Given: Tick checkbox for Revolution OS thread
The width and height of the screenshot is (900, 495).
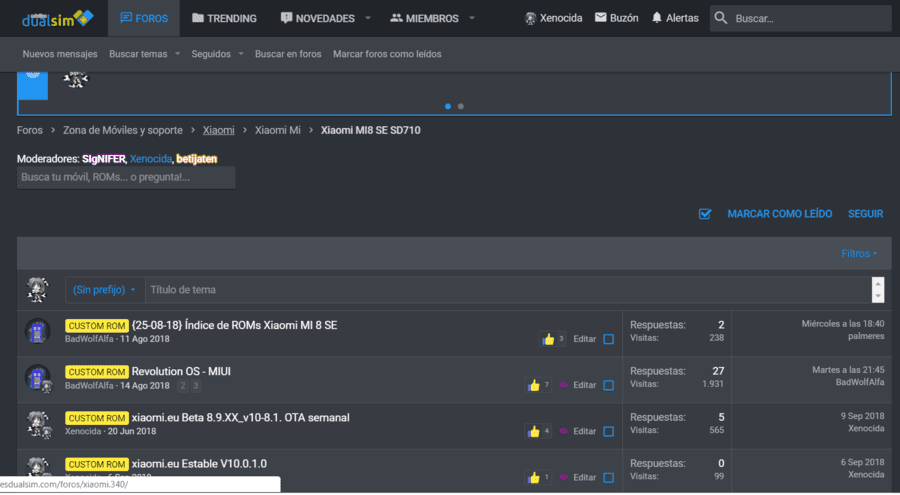Looking at the screenshot, I should 608,385.
